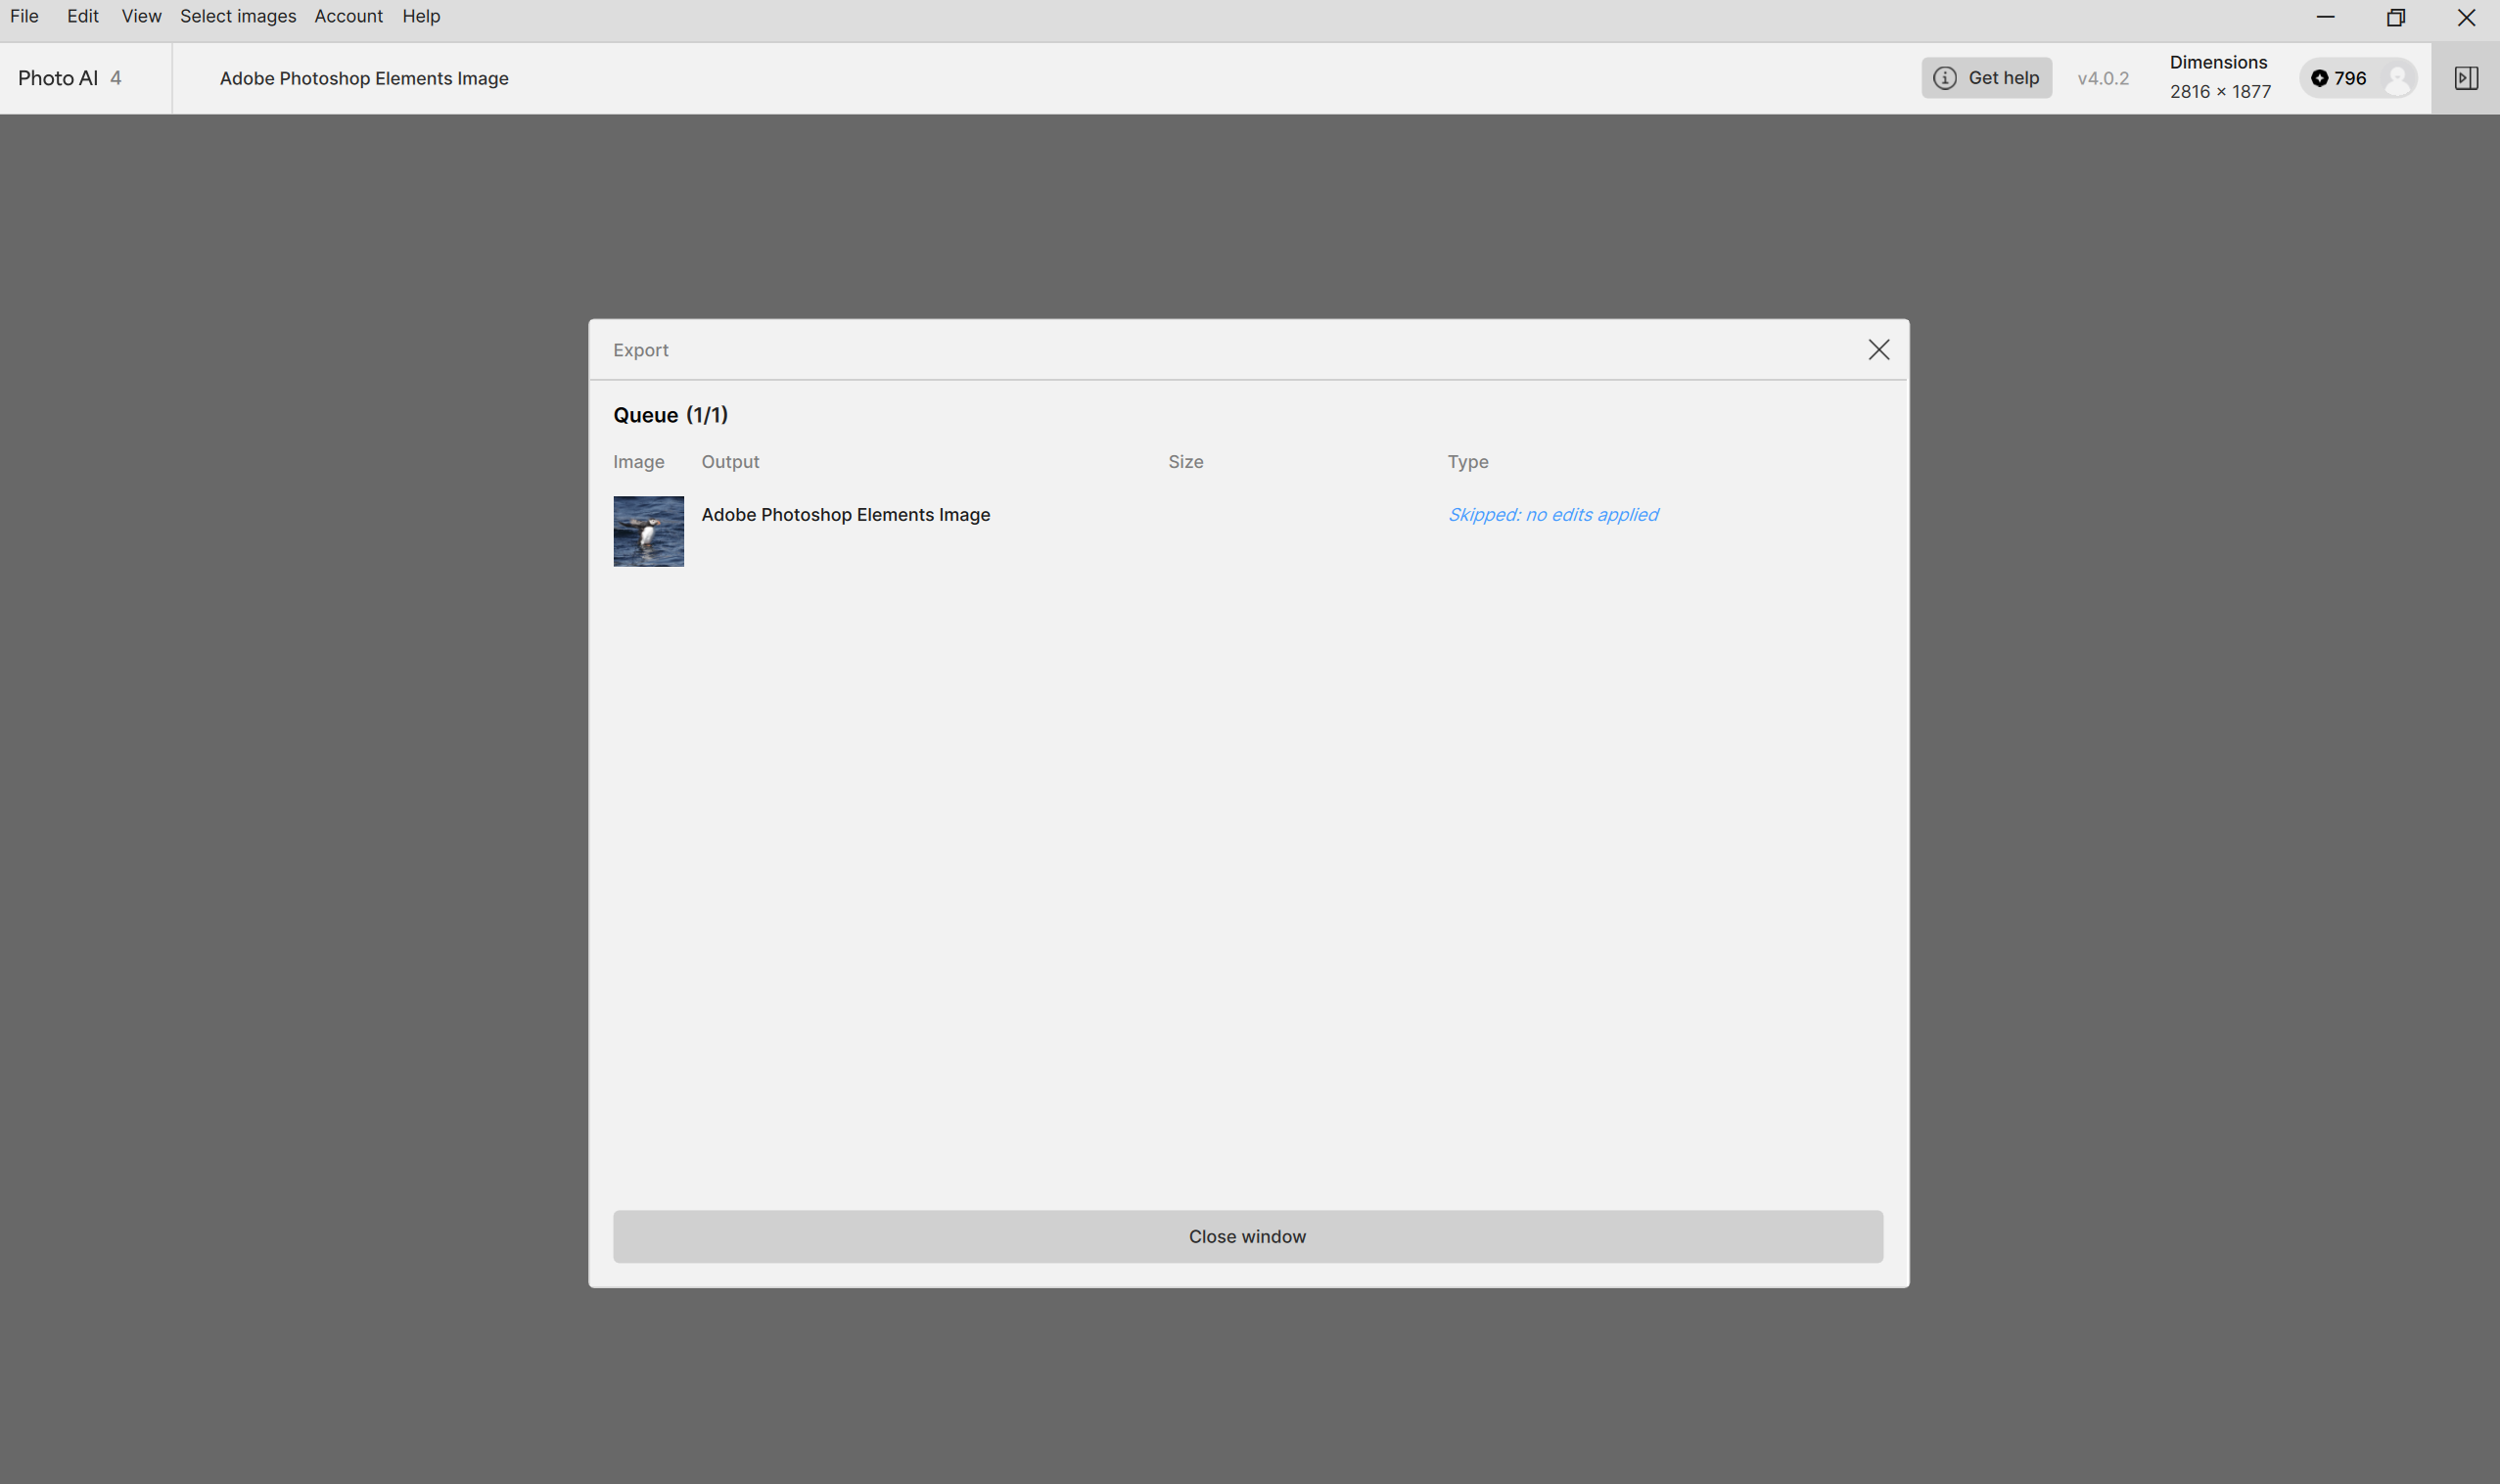Click the Type column header

pos(1467,462)
